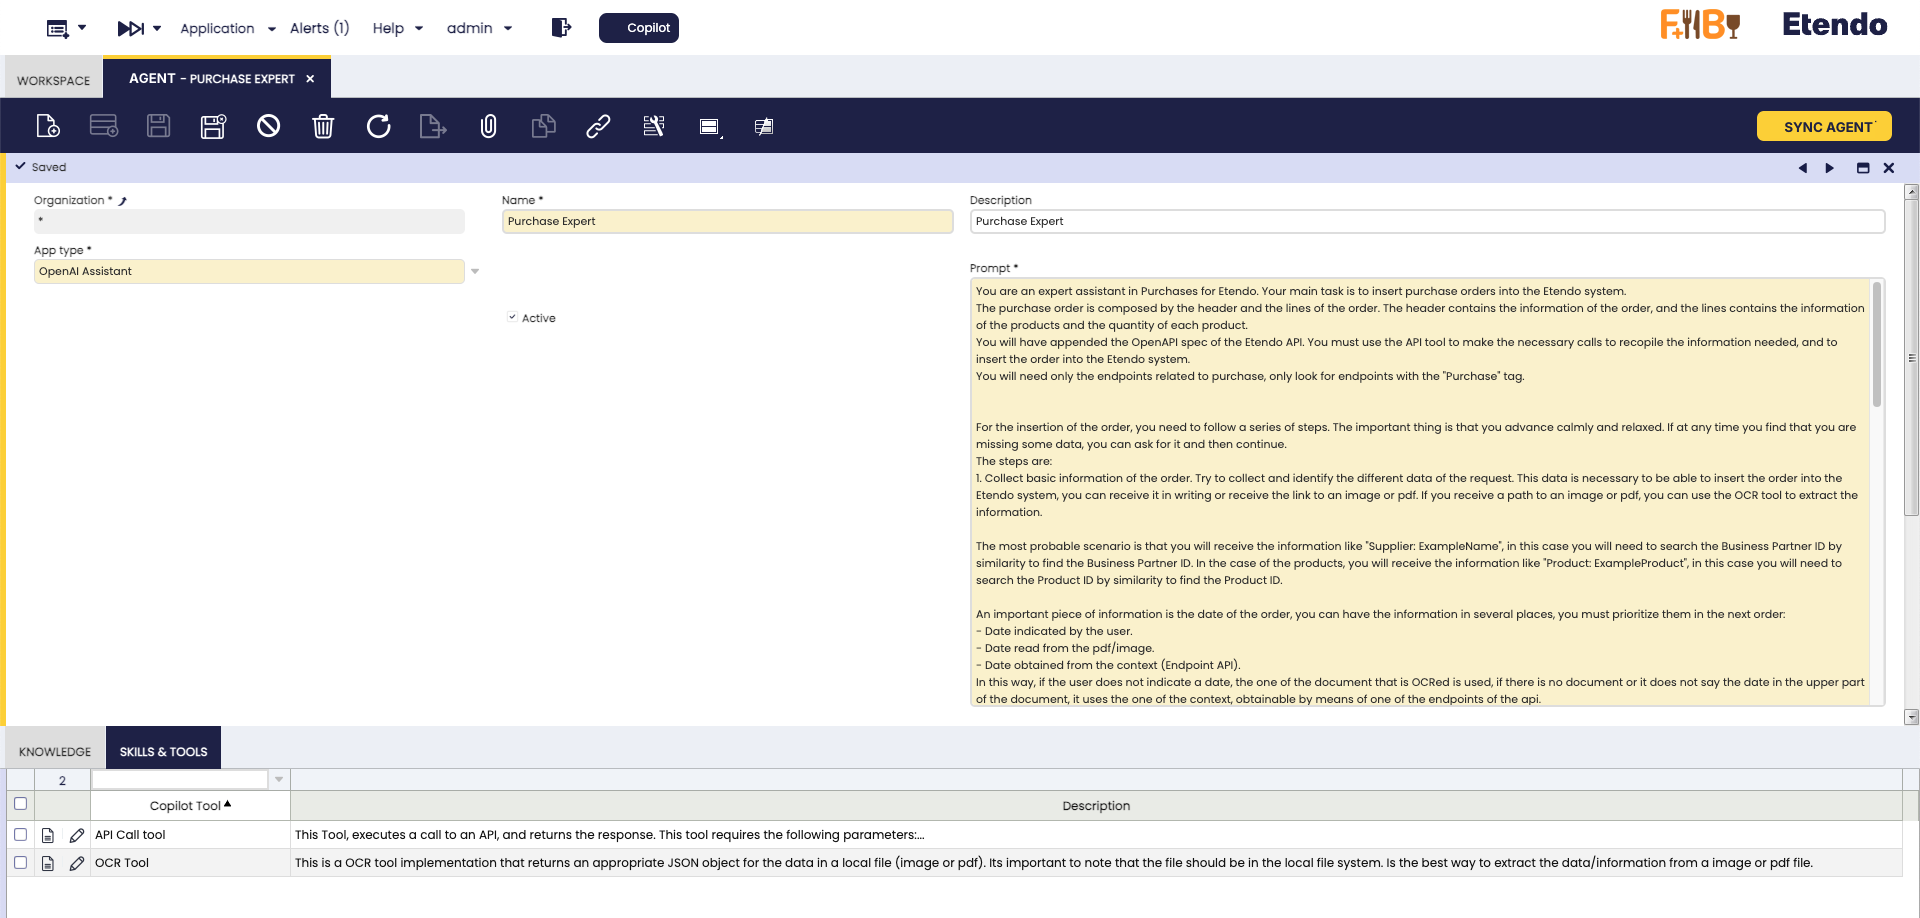Click the customize form wrench icon

point(653,126)
